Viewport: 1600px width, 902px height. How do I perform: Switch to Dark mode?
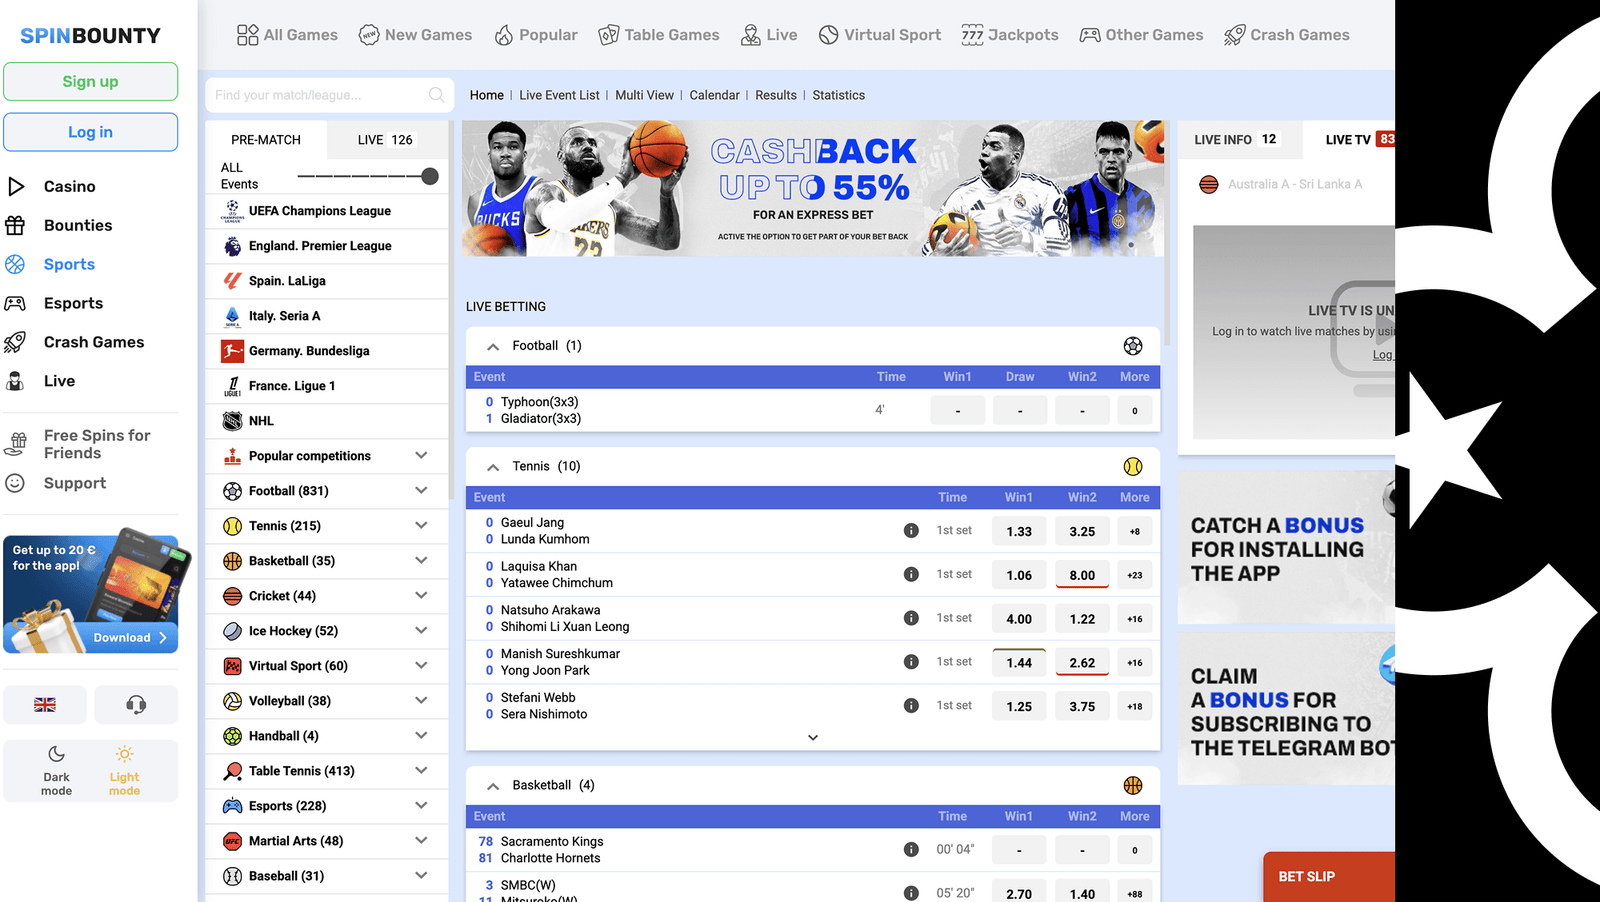57,770
